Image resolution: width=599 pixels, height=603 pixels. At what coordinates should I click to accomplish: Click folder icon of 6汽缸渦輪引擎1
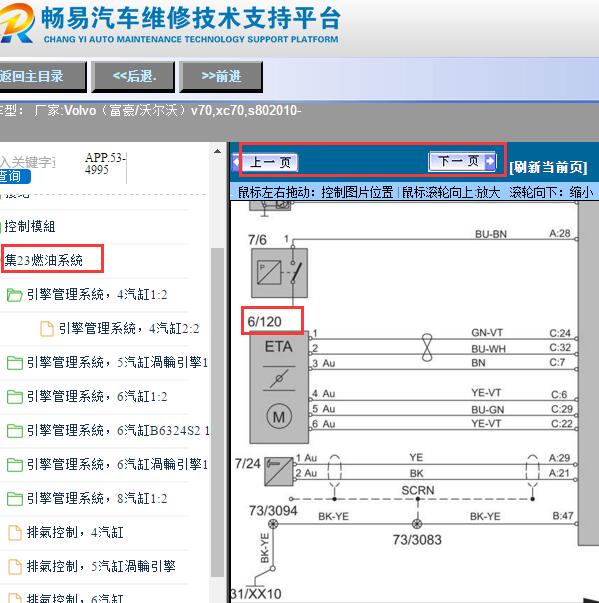point(15,465)
